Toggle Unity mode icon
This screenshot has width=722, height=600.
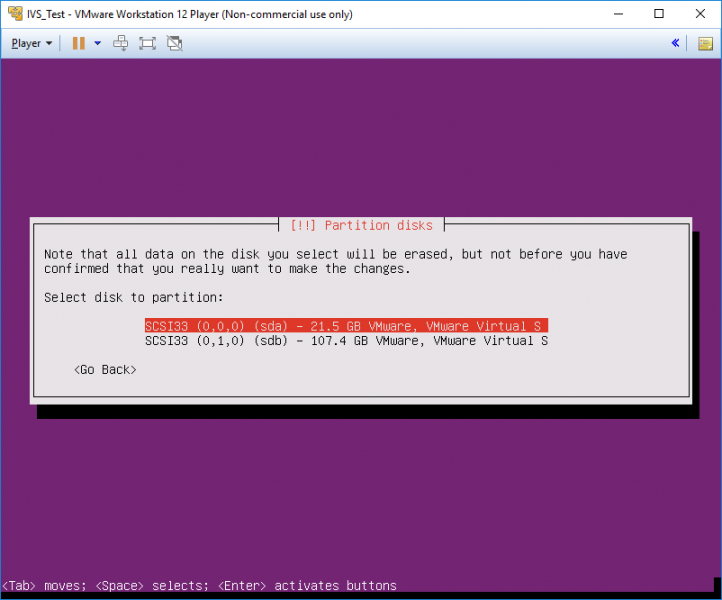(175, 43)
